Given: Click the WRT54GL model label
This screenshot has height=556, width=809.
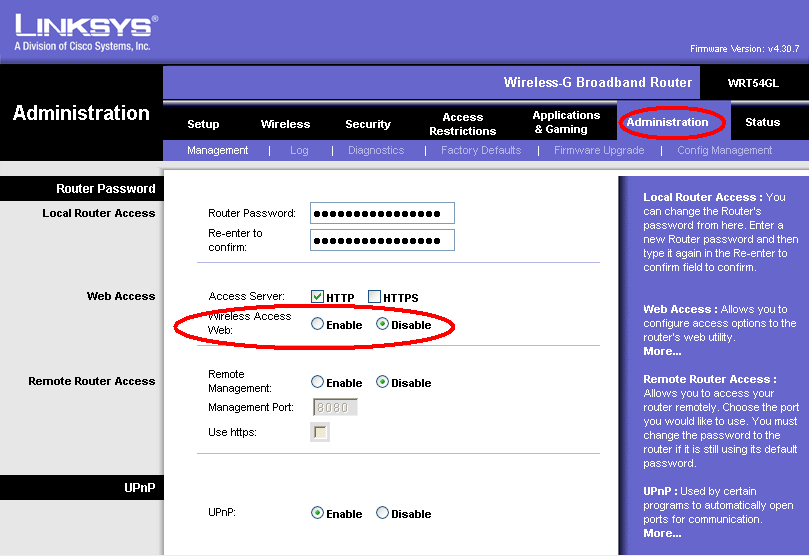Looking at the screenshot, I should click(x=753, y=83).
